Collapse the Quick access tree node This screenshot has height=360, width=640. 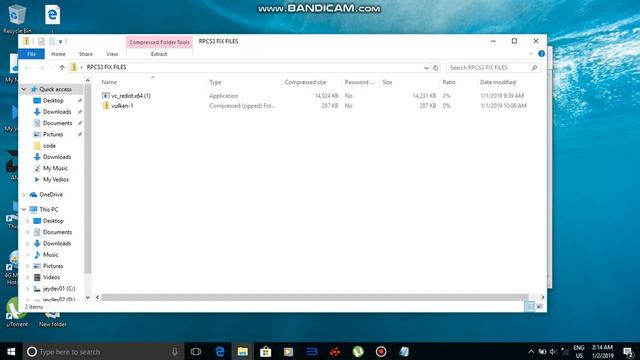(x=24, y=89)
